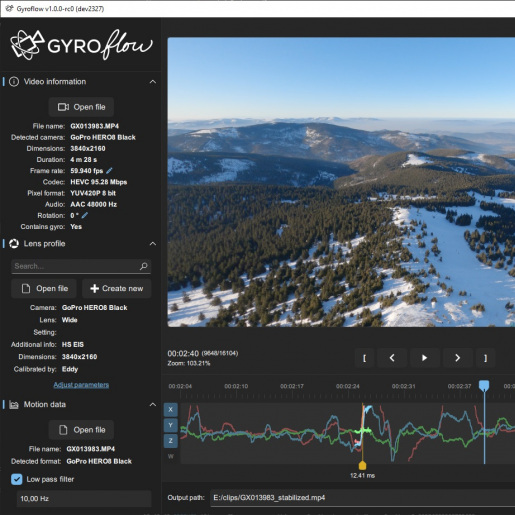Click the Motion data GX013983.MP4 file name
The height and width of the screenshot is (515, 515).
pos(90,449)
